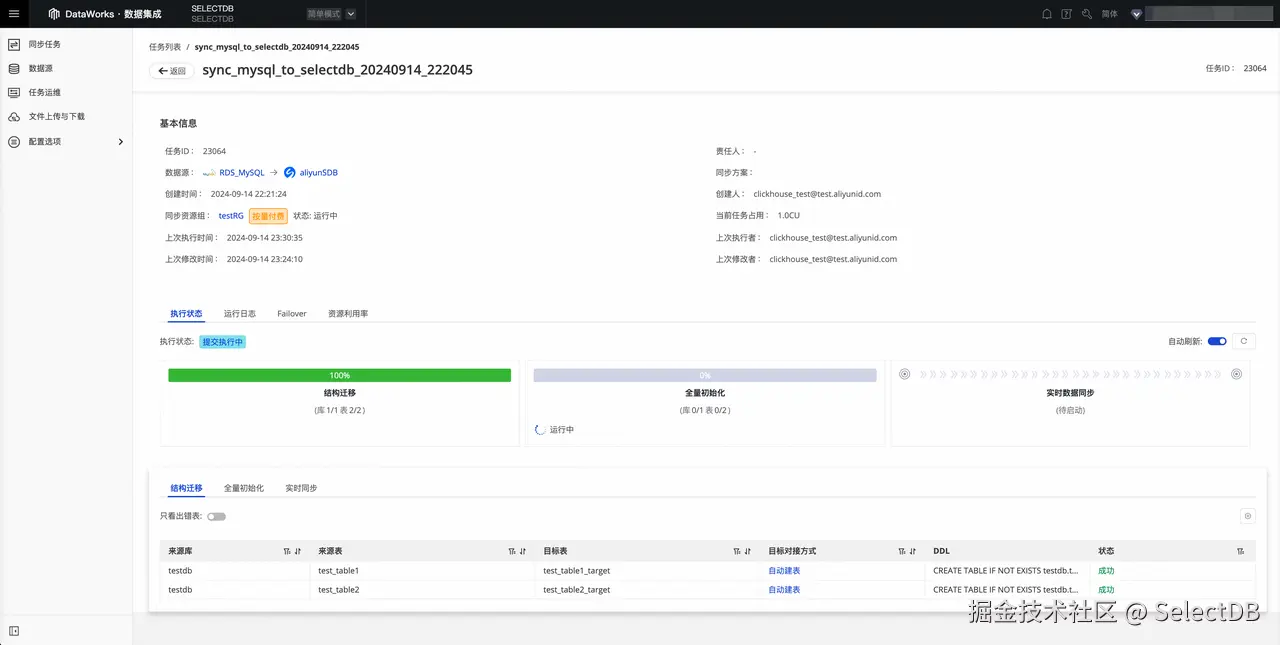This screenshot has width=1280, height=645.
Task: Open the notification bell in the header
Action: pyautogui.click(x=1047, y=14)
